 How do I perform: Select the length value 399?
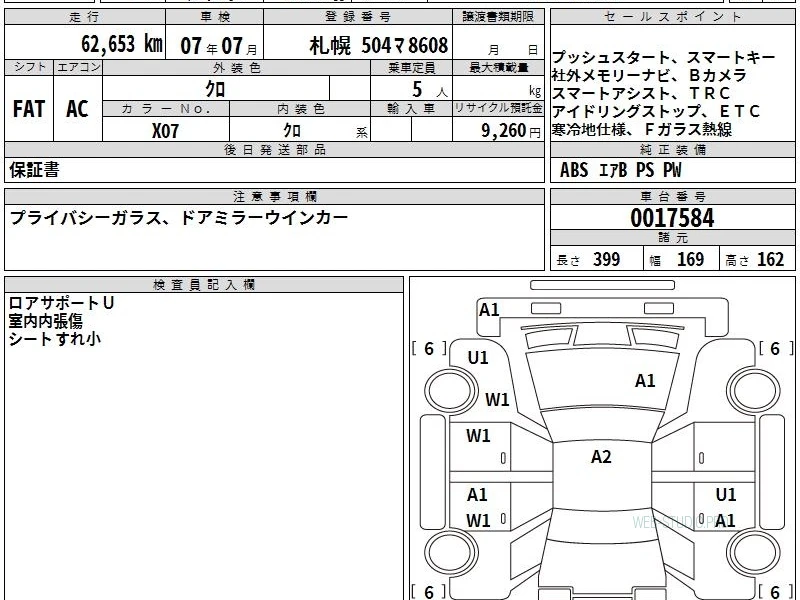[x=607, y=259]
